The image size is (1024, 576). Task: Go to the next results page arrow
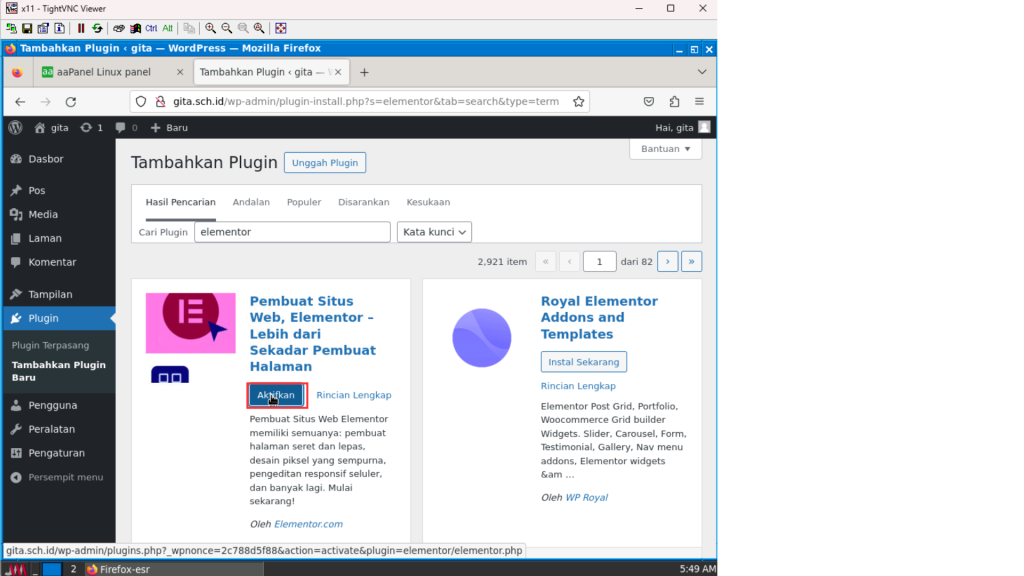(667, 262)
